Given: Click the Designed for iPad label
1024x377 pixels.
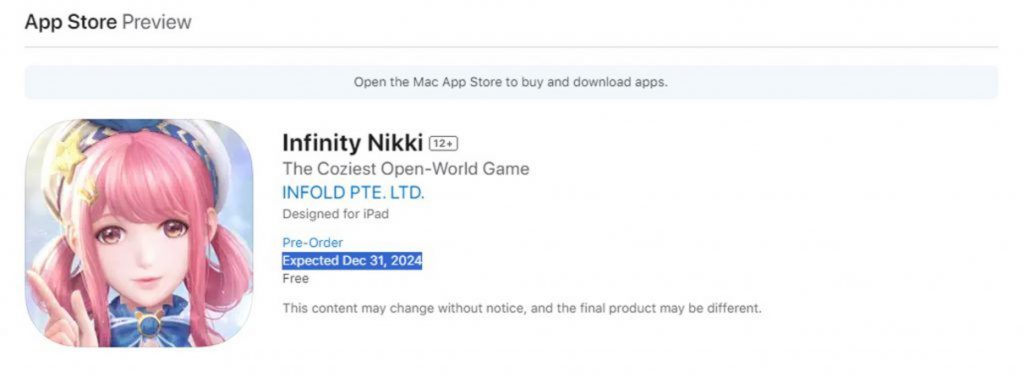Looking at the screenshot, I should [336, 214].
